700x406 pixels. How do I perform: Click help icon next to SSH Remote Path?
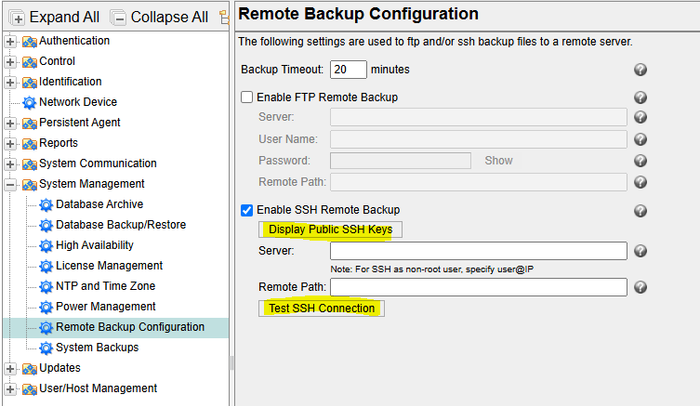point(640,287)
